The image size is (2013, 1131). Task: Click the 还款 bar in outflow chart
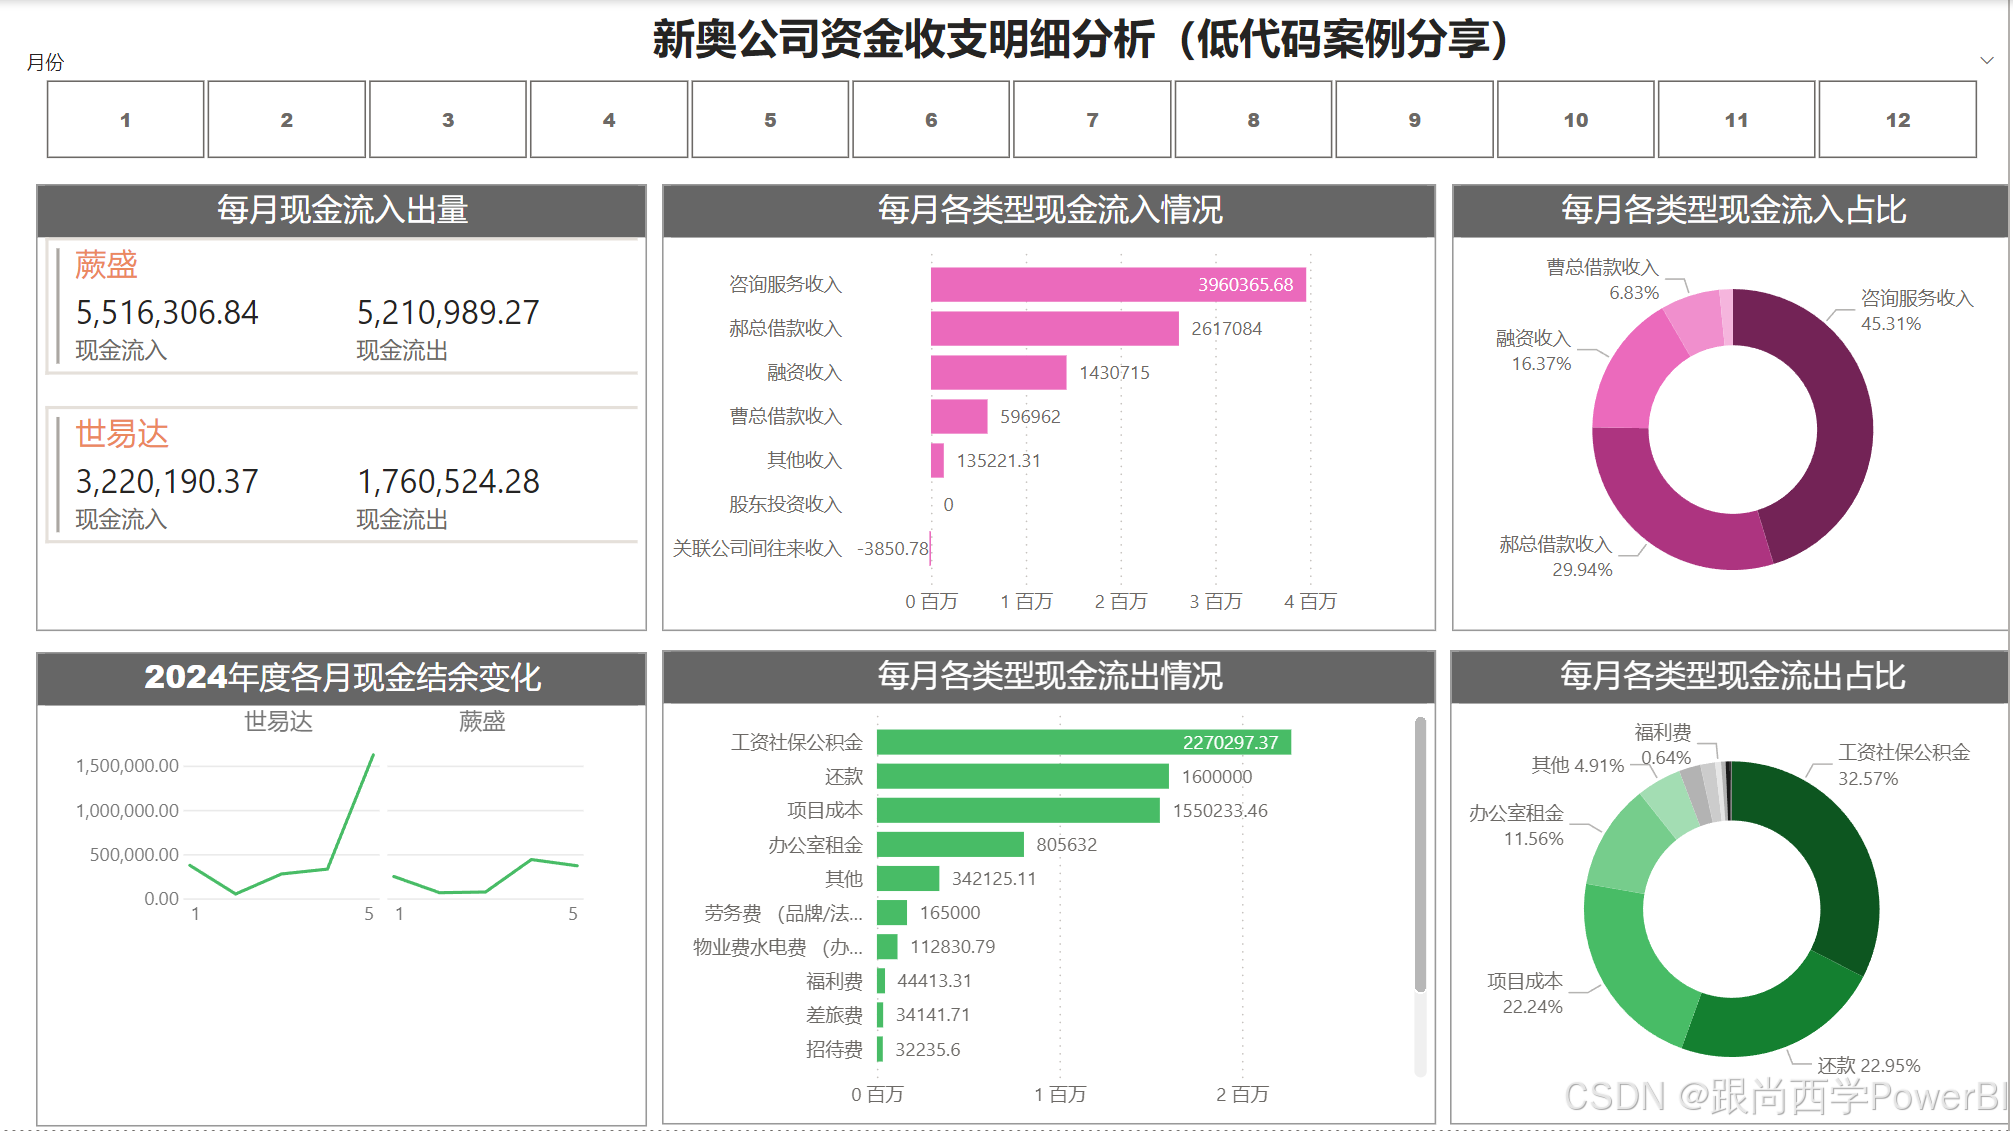[1021, 777]
